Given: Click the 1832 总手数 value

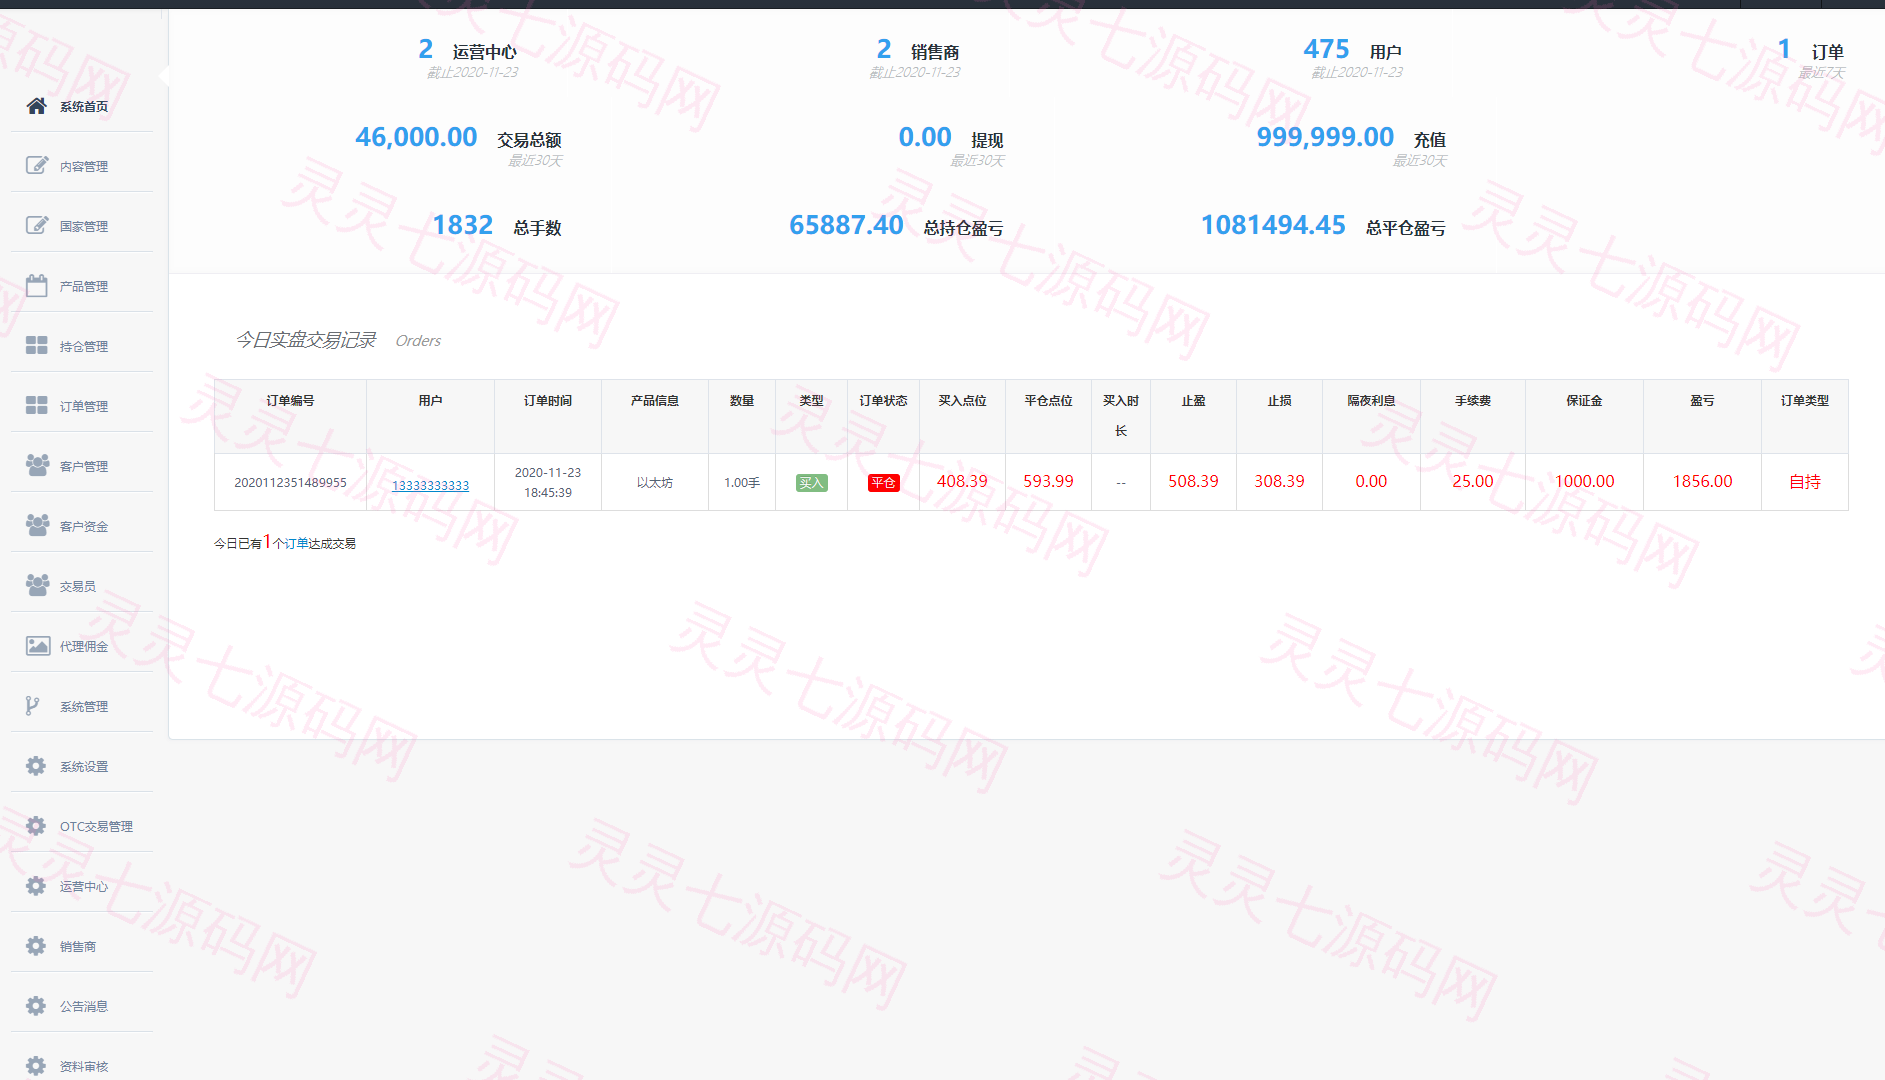Looking at the screenshot, I should pyautogui.click(x=462, y=225).
